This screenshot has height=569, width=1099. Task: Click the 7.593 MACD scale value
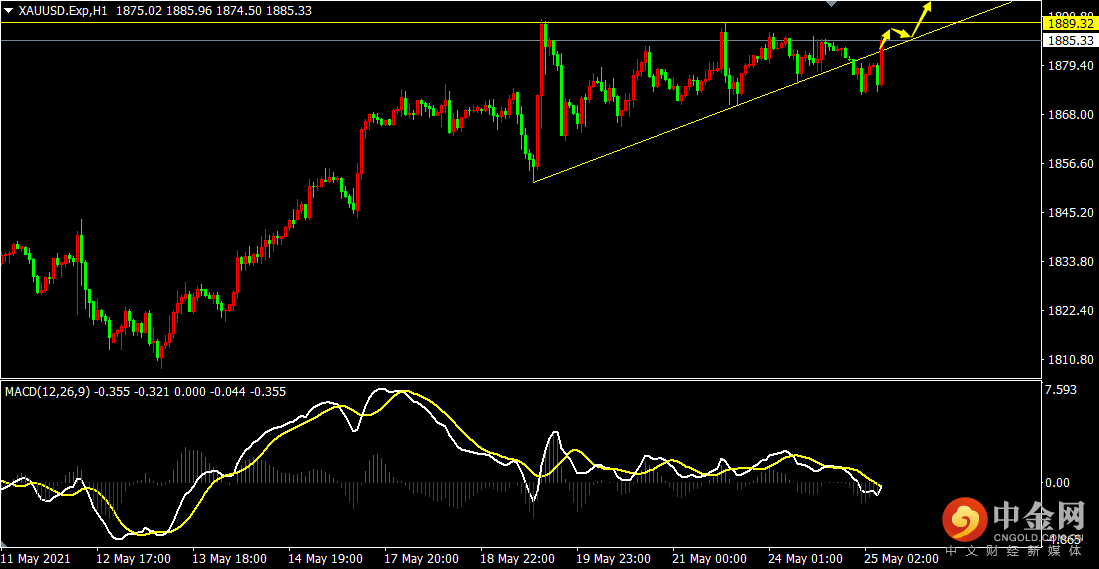[1062, 390]
